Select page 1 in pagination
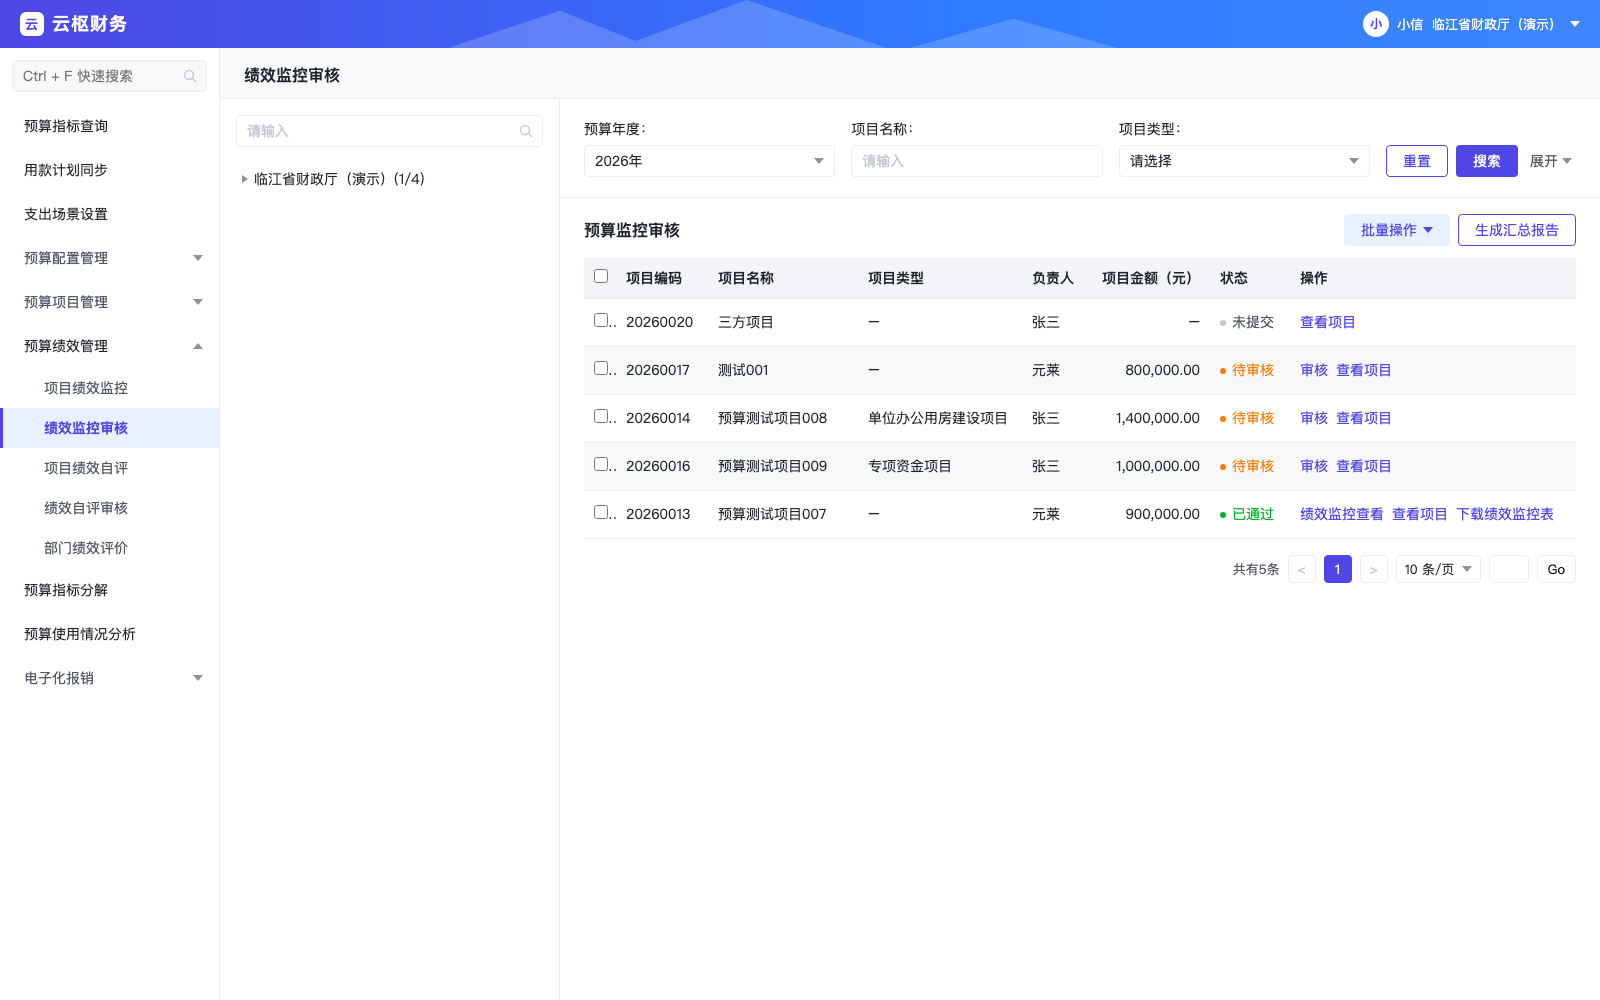The width and height of the screenshot is (1600, 1000). [x=1338, y=569]
